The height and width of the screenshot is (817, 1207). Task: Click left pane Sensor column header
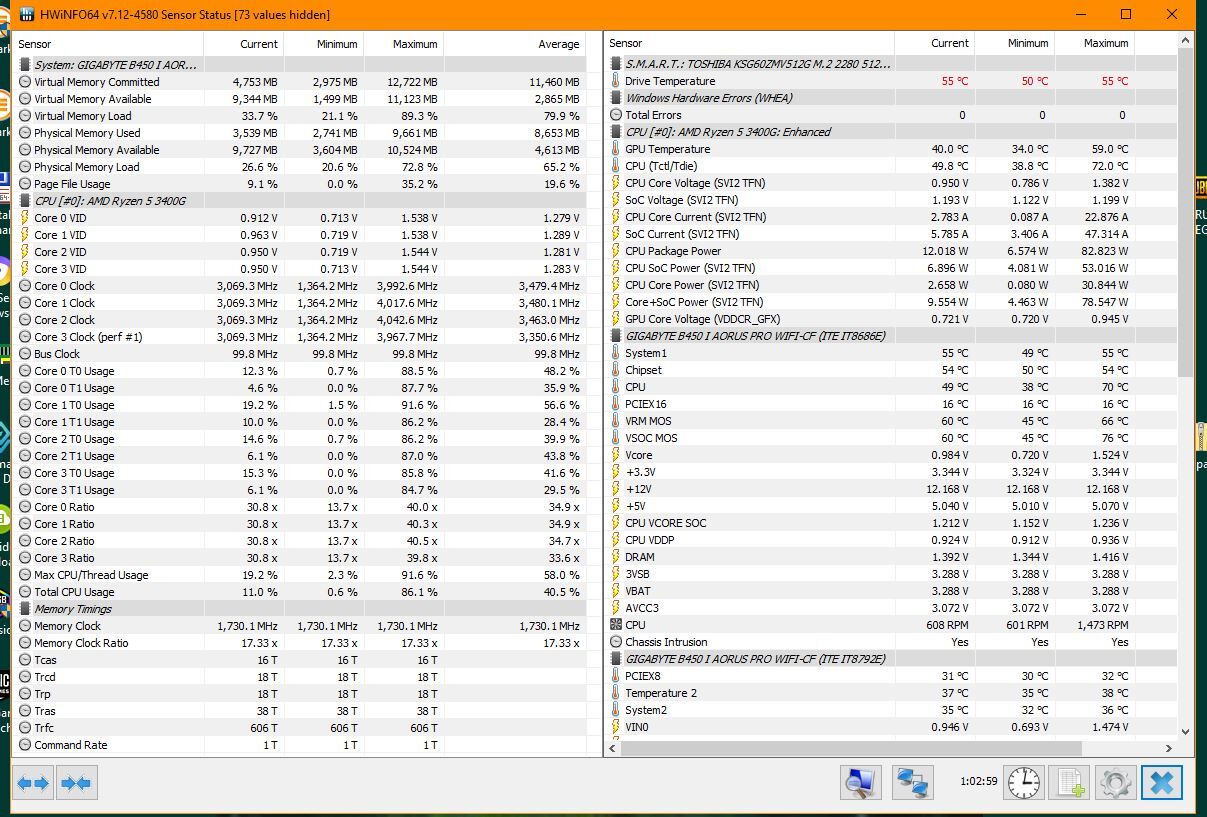tap(107, 44)
